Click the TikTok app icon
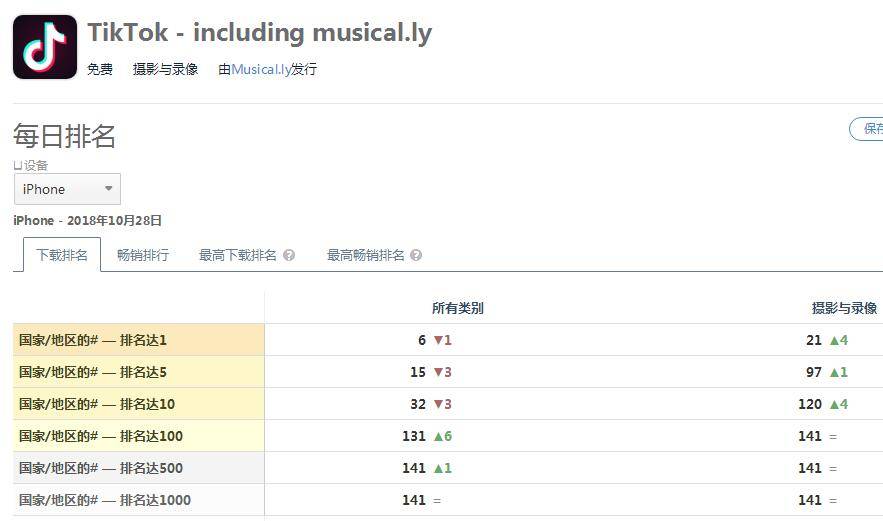Viewport: 883px width, 521px height. coord(45,47)
